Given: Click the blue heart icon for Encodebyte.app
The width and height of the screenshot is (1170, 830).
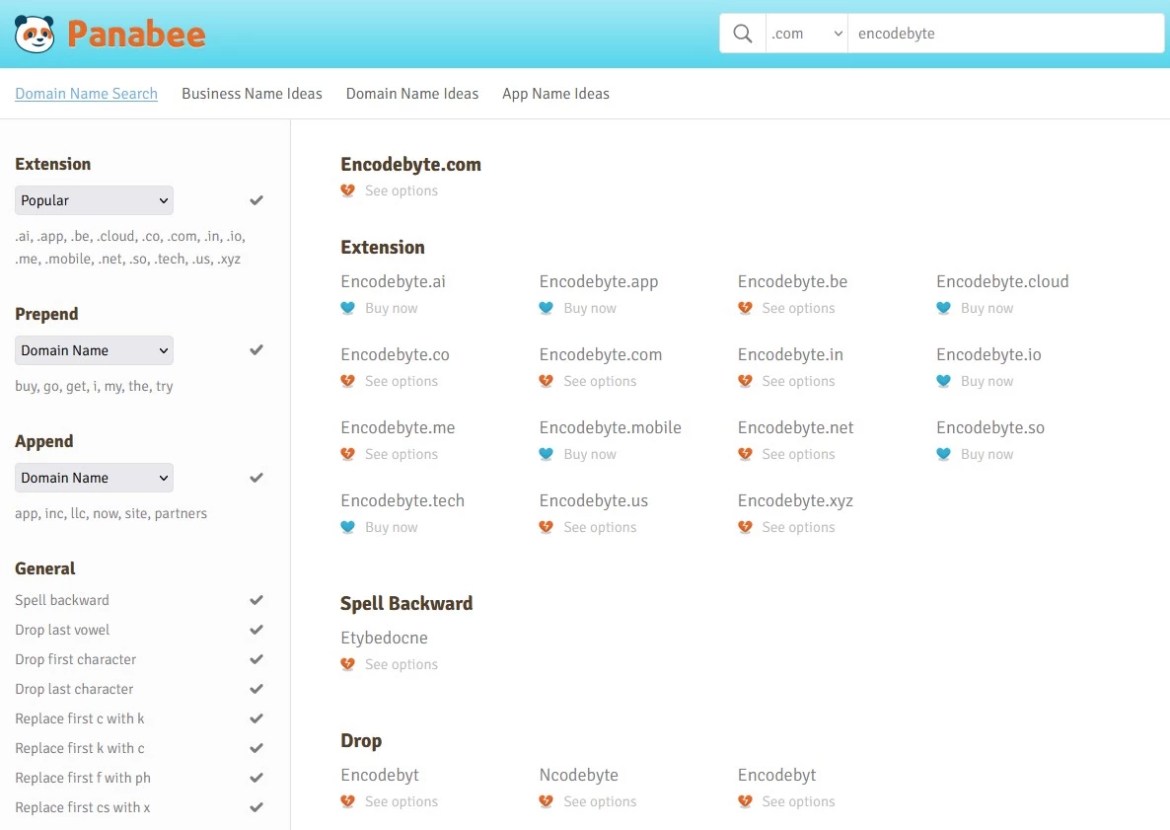Looking at the screenshot, I should [546, 308].
